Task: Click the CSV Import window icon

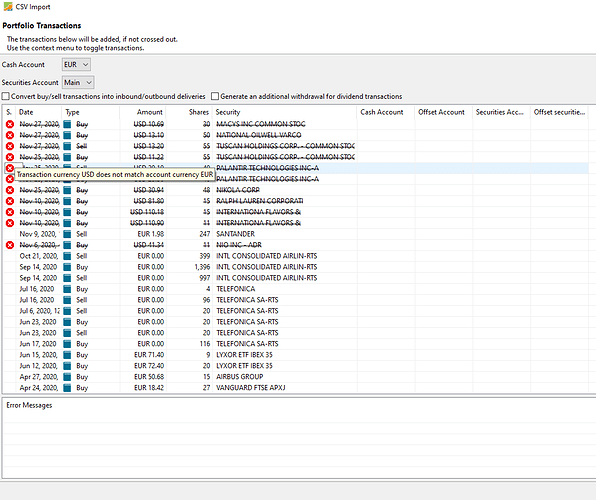Action: click(8, 6)
